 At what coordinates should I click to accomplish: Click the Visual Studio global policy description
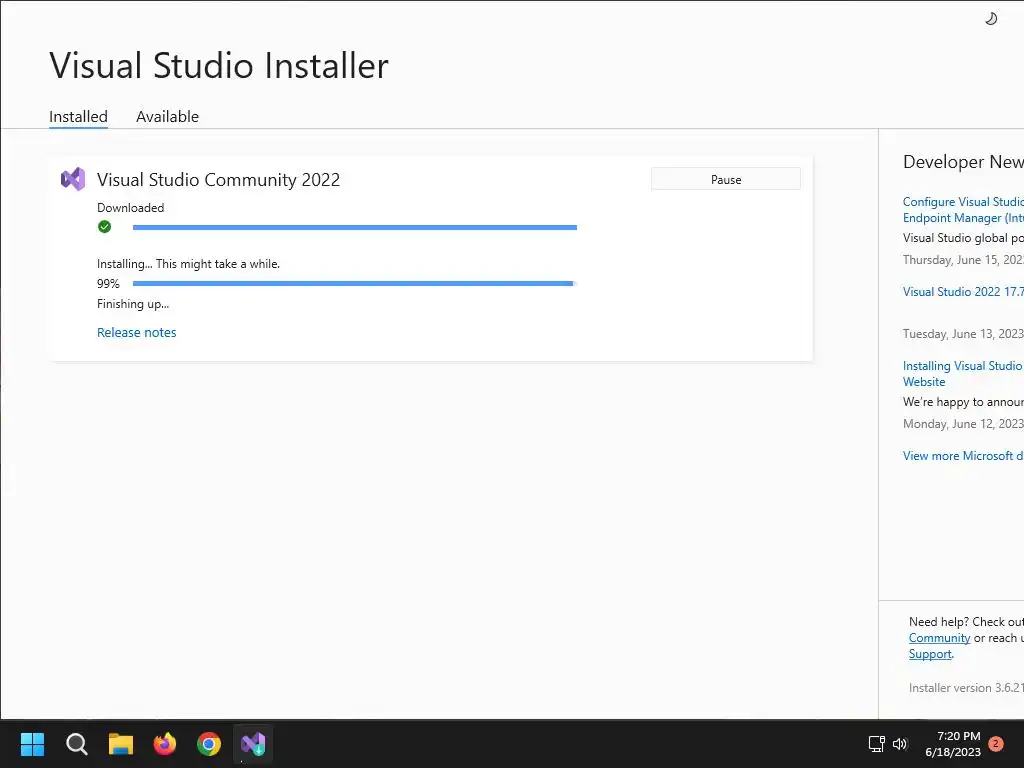963,238
